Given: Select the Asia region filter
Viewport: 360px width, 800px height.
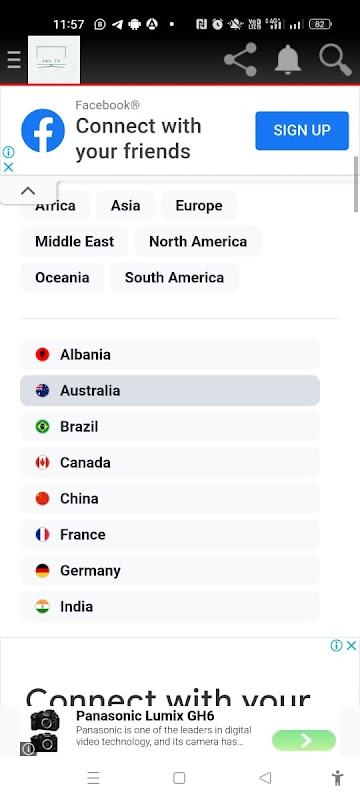Looking at the screenshot, I should point(125,206).
